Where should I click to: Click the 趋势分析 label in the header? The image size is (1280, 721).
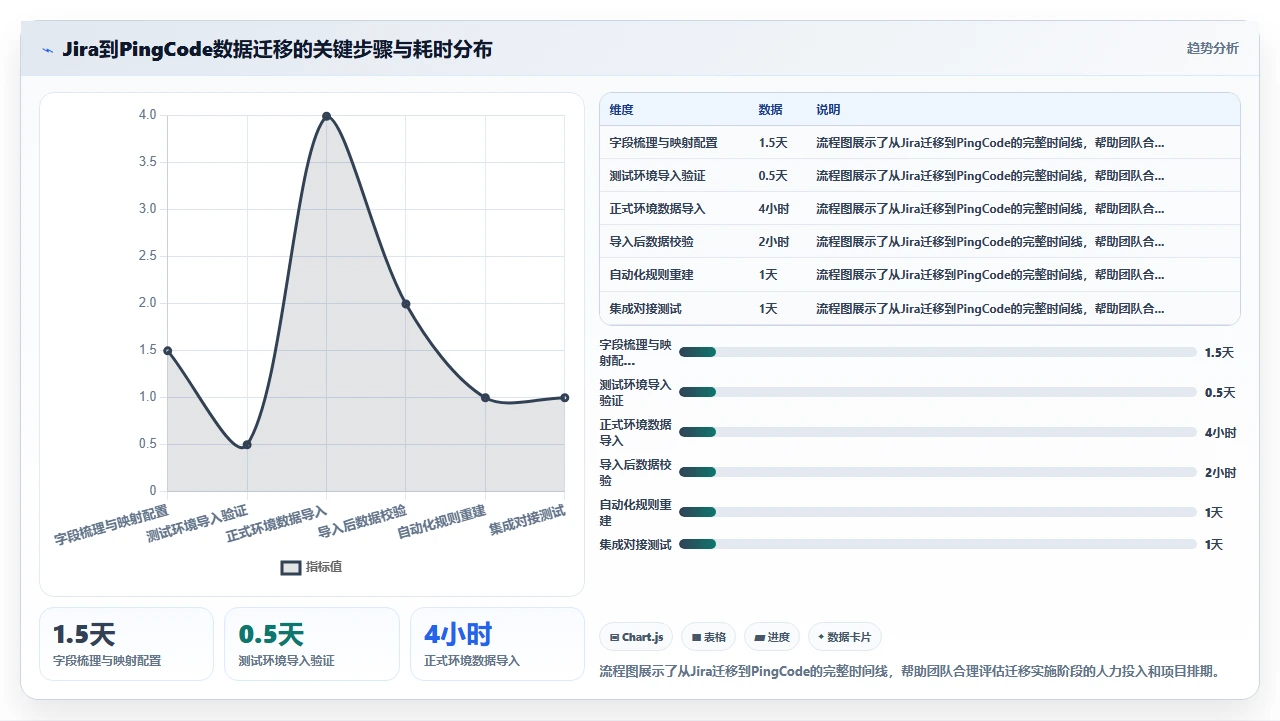point(1212,48)
